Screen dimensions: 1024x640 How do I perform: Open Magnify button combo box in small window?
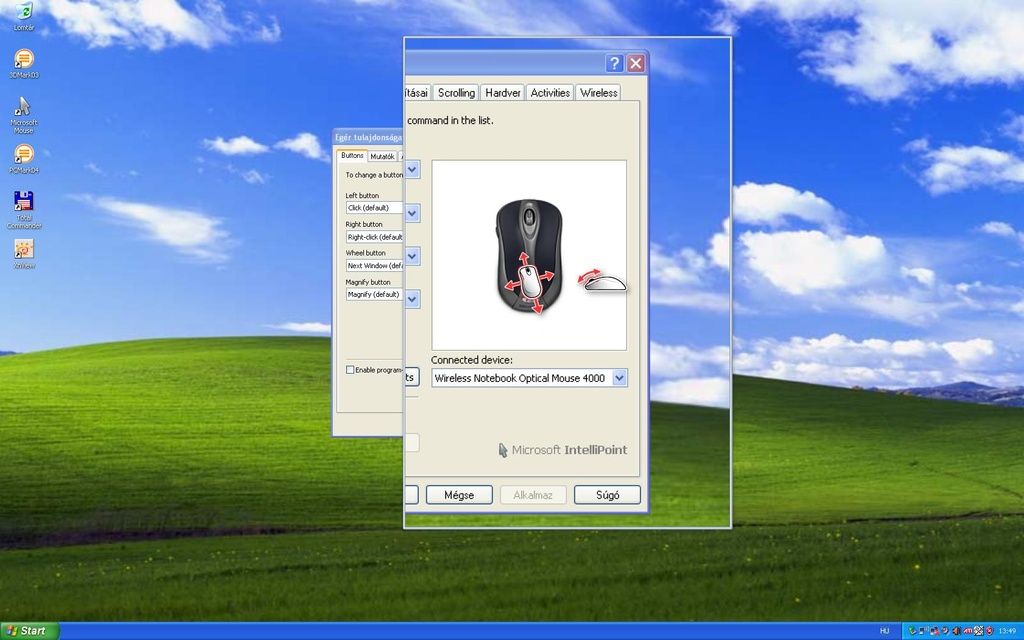point(375,295)
